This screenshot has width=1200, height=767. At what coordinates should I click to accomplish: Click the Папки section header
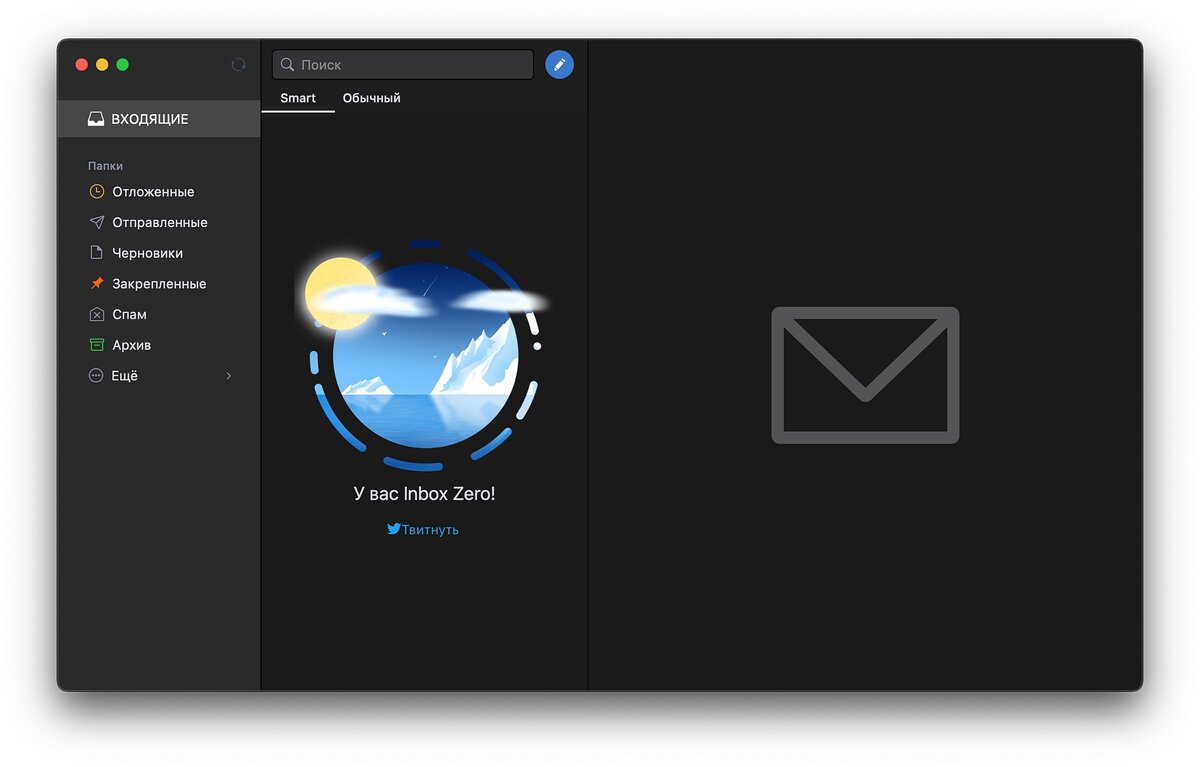coord(105,166)
